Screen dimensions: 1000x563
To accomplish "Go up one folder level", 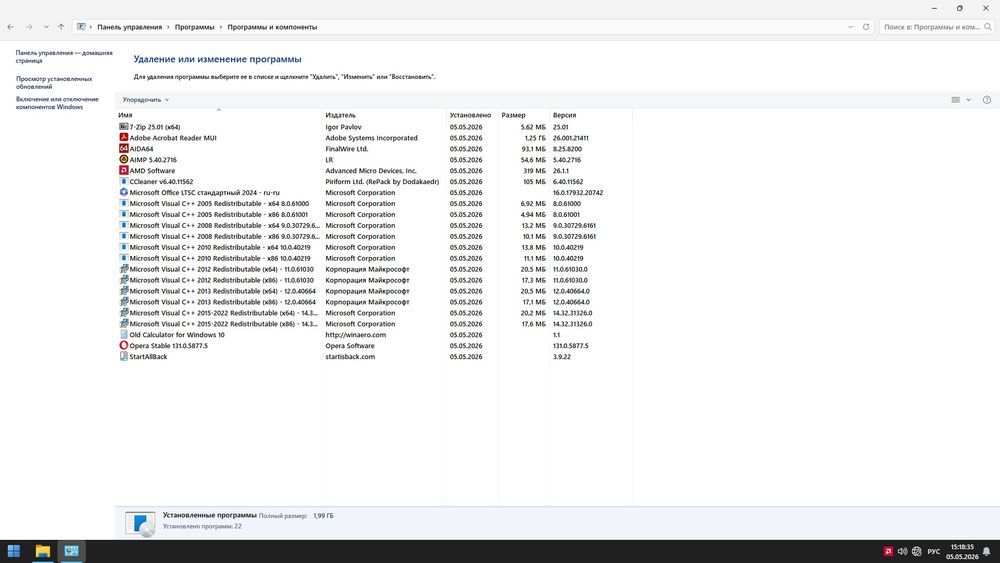I will click(61, 27).
